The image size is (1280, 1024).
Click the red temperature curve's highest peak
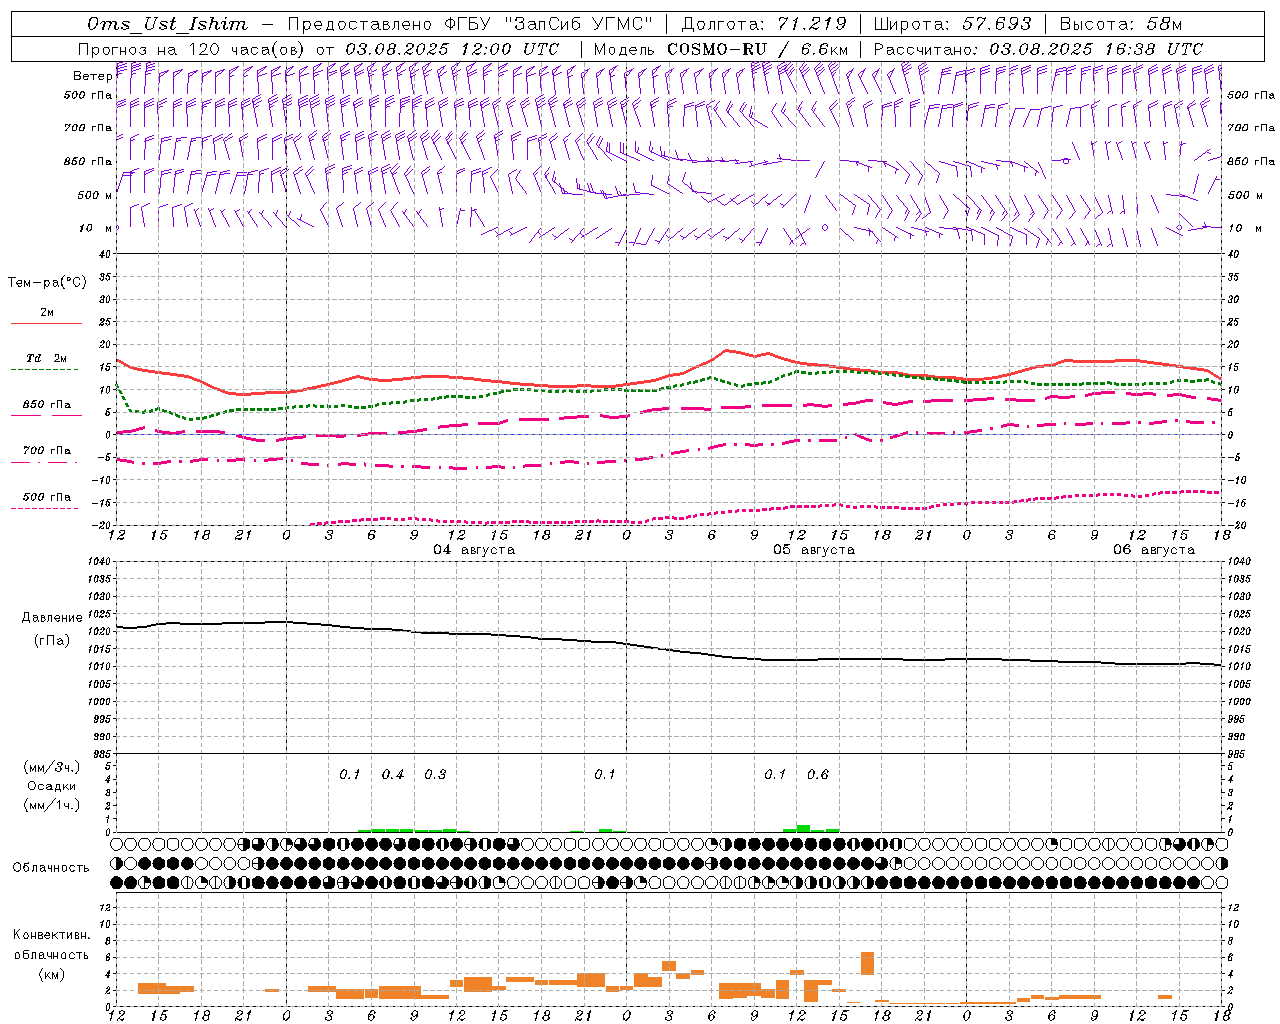[729, 350]
